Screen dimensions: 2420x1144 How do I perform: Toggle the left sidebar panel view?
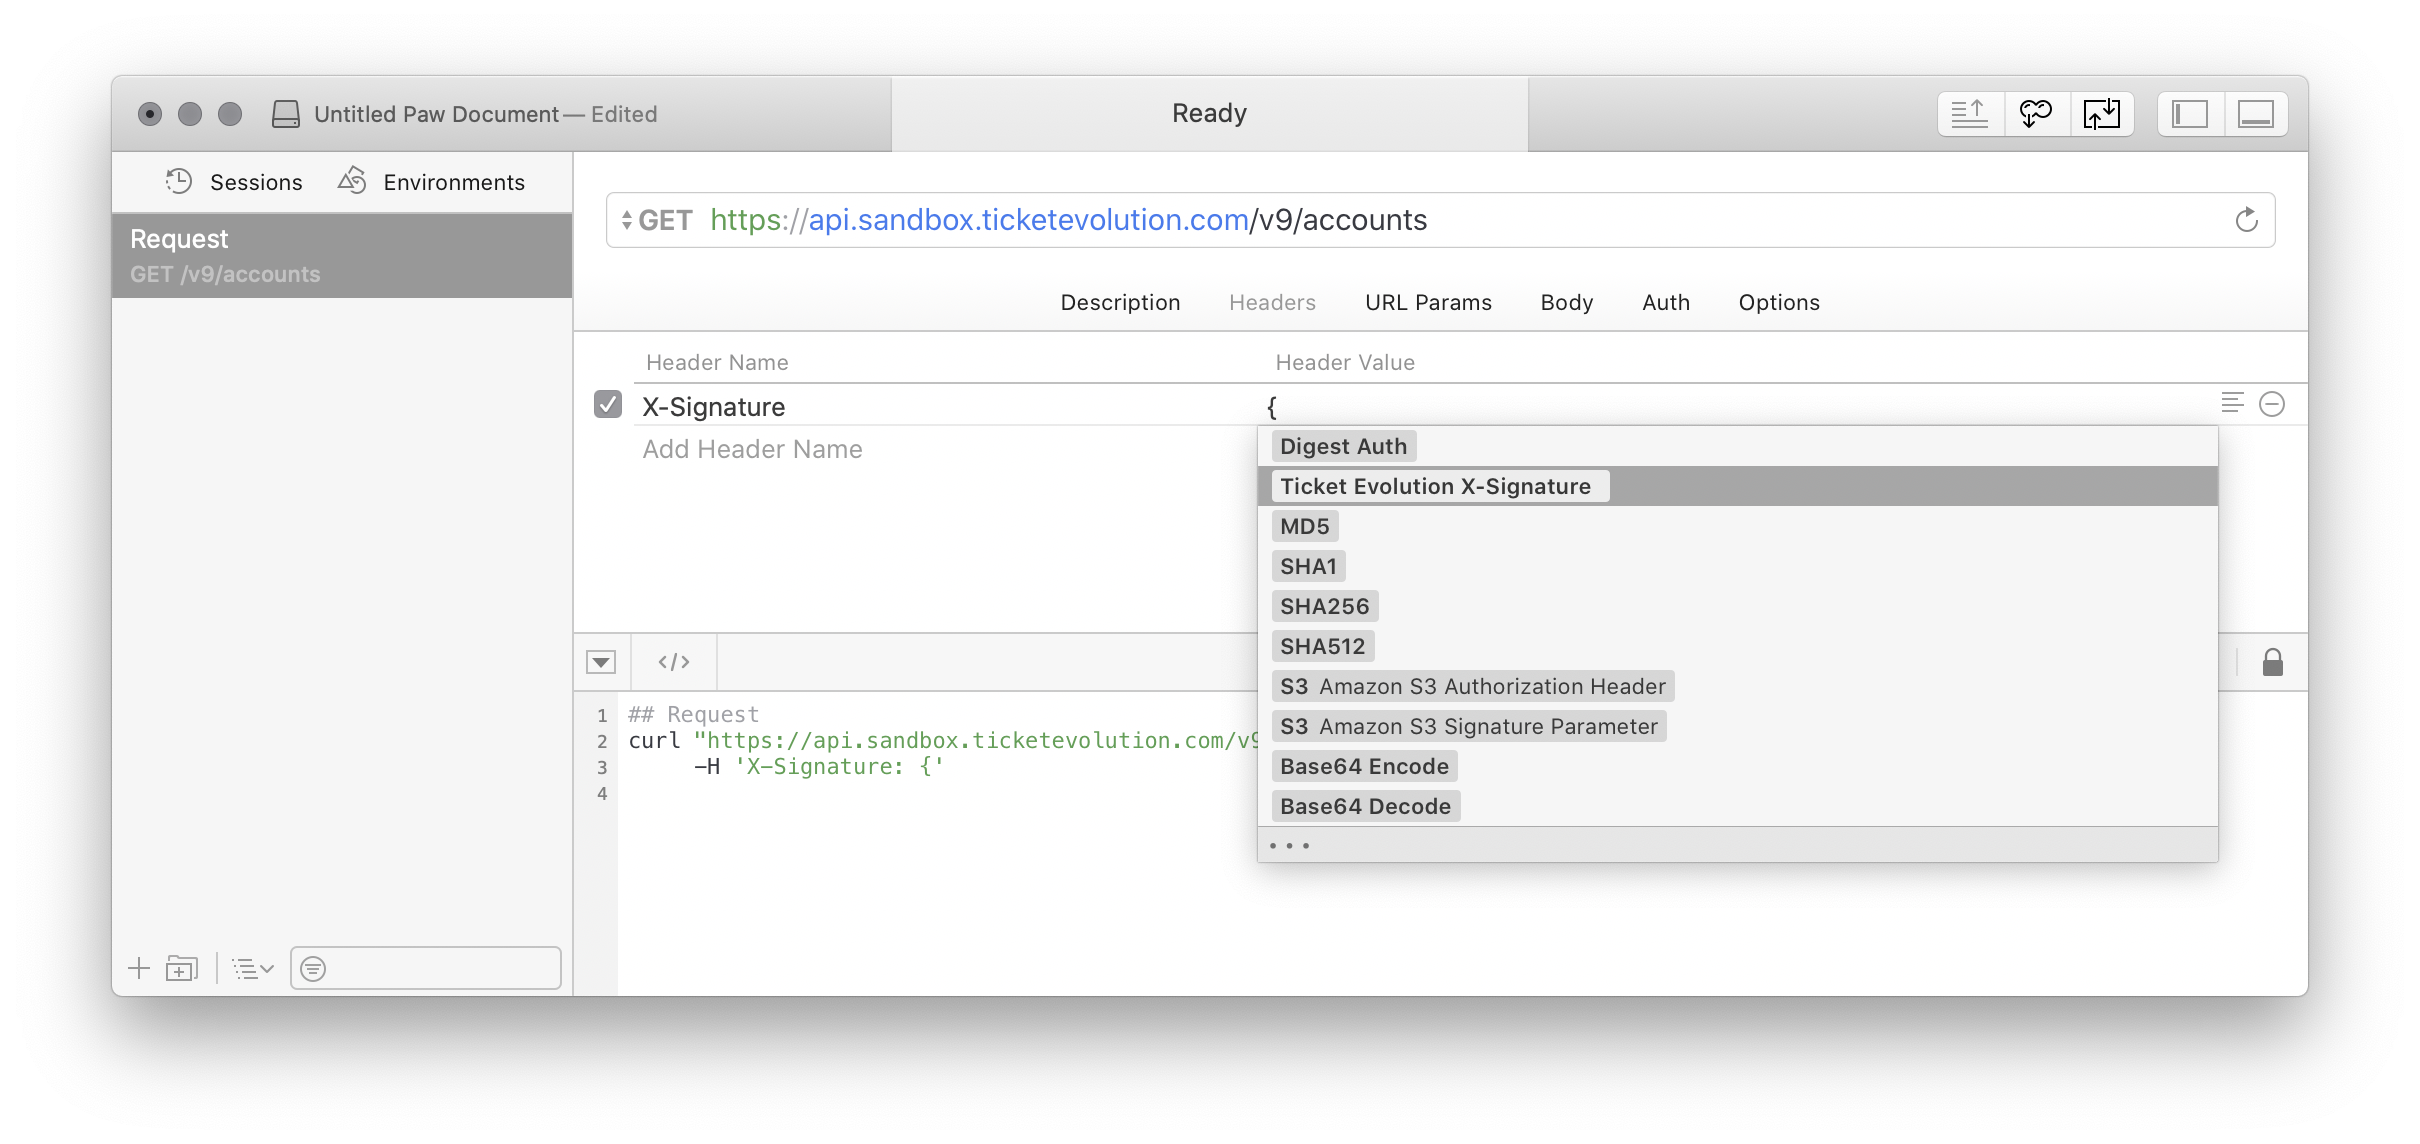click(x=2189, y=114)
